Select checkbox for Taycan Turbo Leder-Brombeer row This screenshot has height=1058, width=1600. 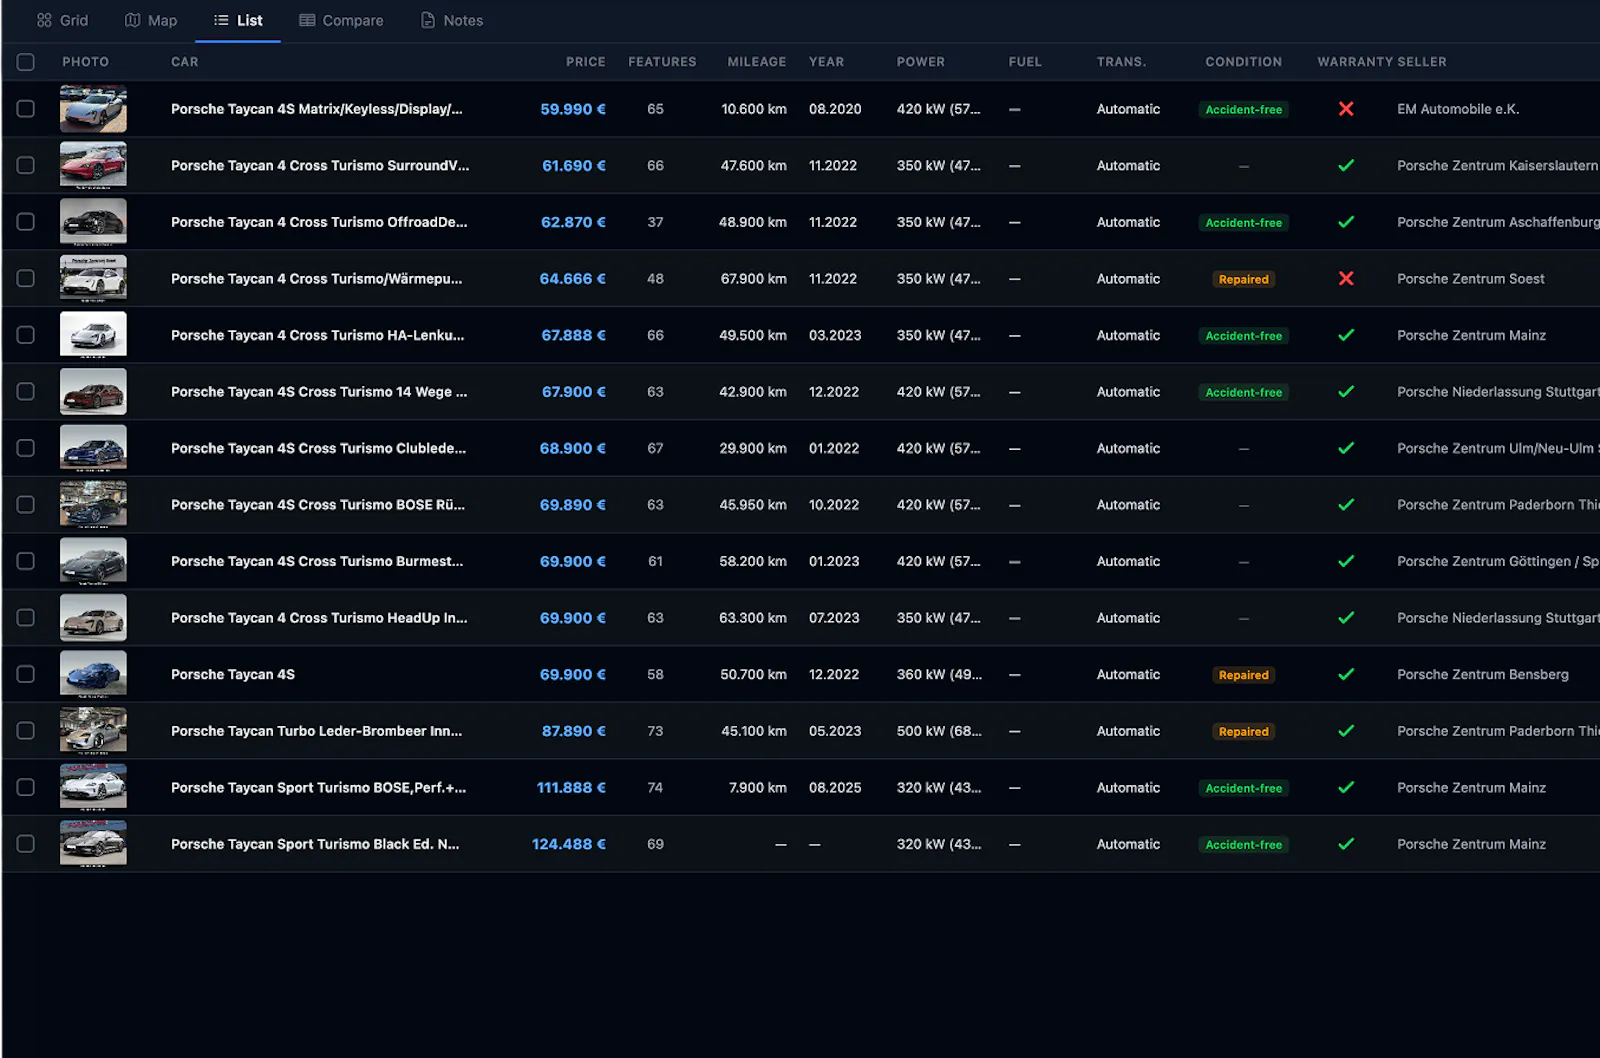[26, 731]
